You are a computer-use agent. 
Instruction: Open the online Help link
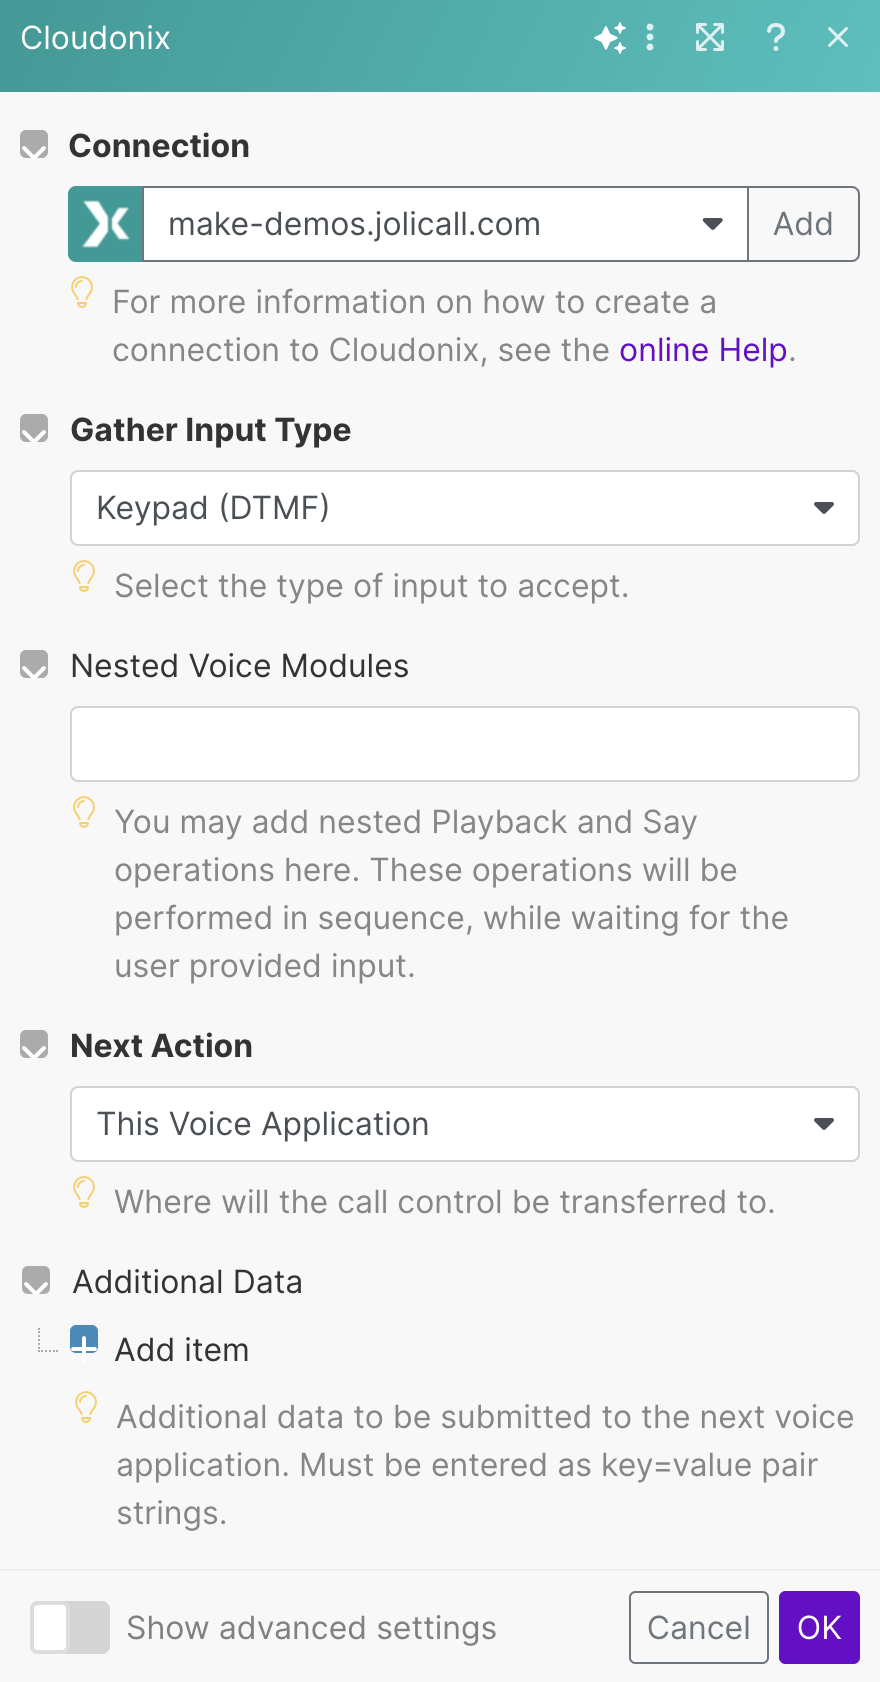click(703, 350)
